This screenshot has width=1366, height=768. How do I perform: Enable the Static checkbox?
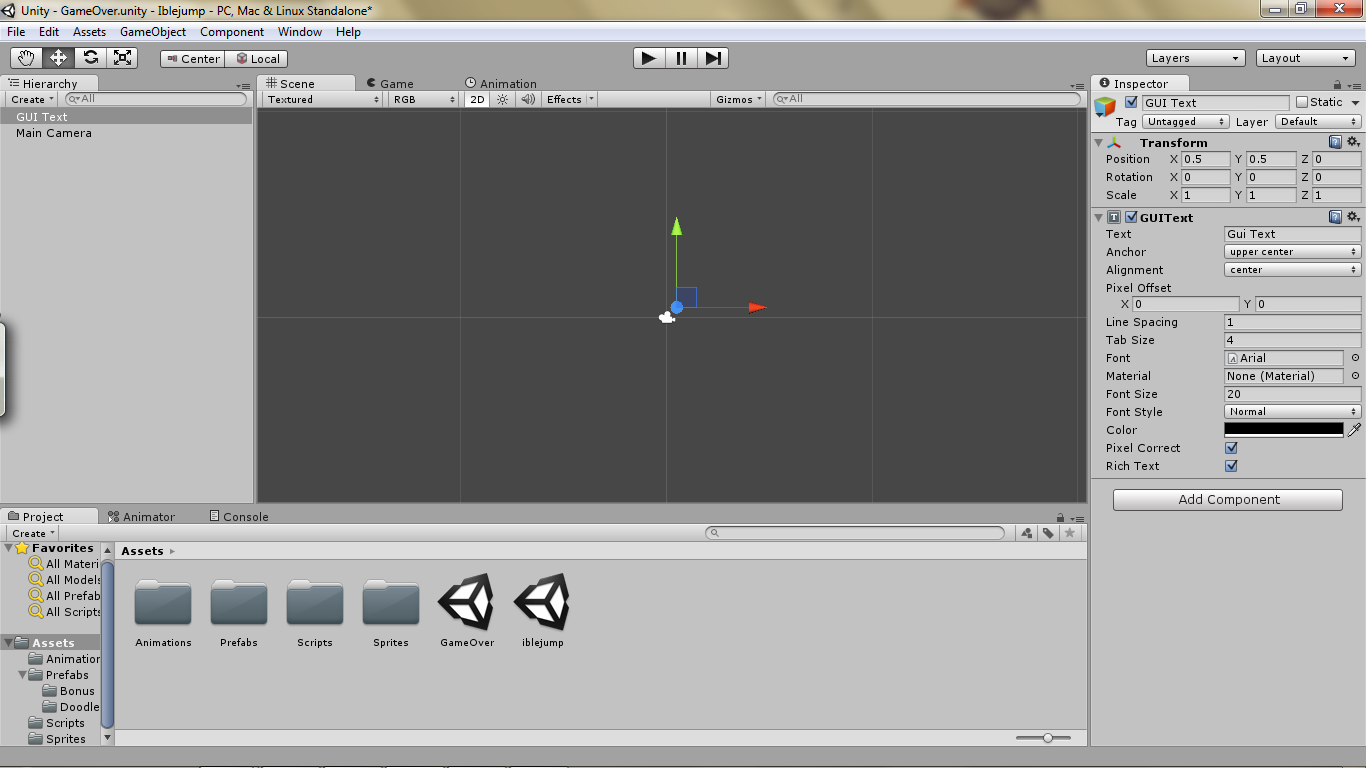click(x=1302, y=102)
